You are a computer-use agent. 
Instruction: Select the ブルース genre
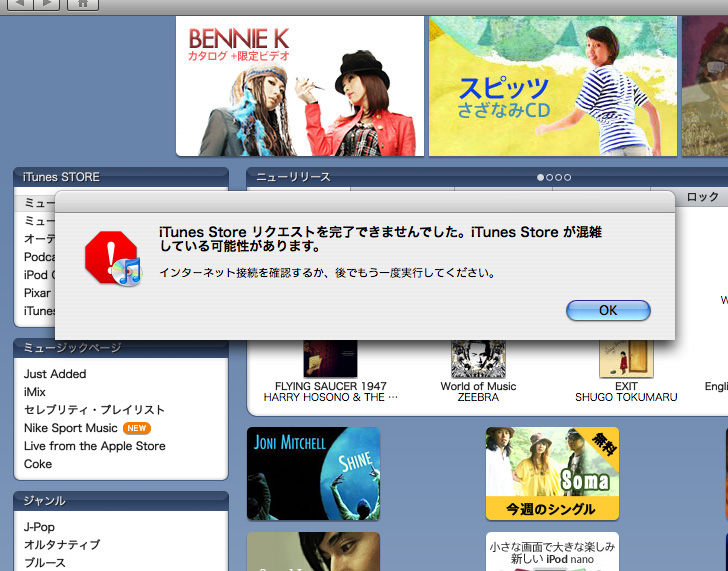(x=45, y=562)
